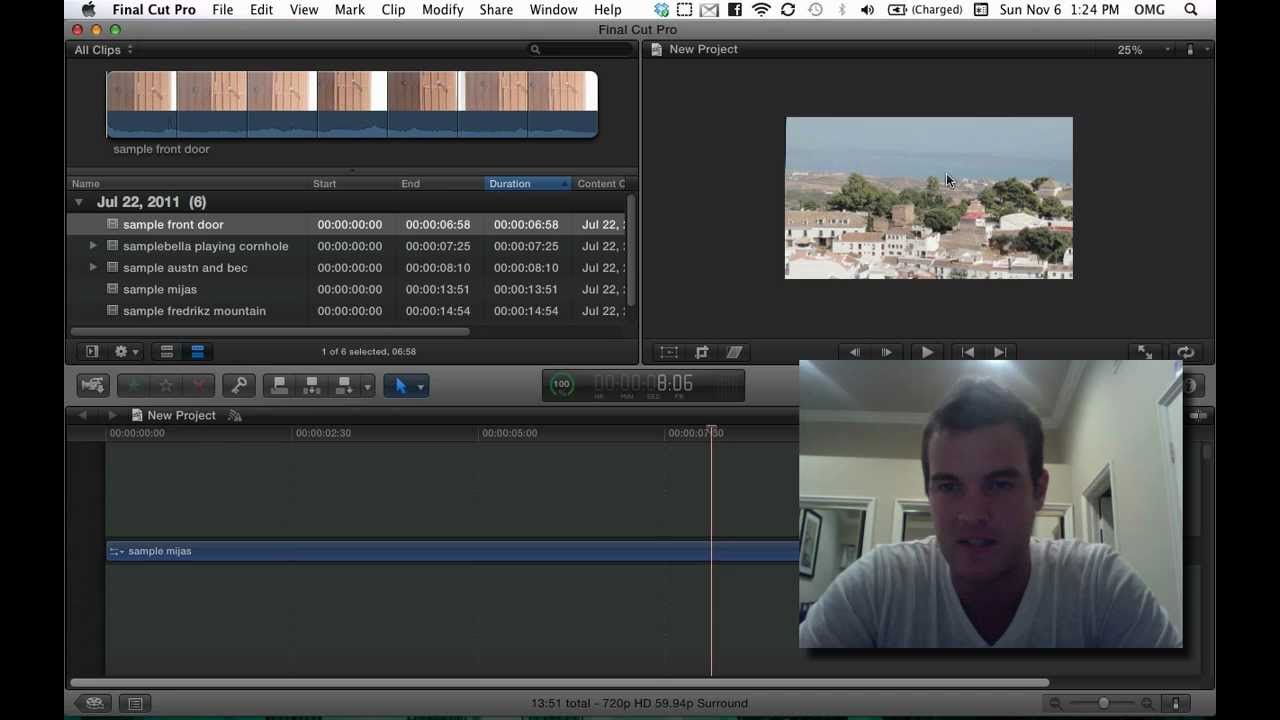Jump to the previous edit point
This screenshot has height=720, width=1280.
coord(968,352)
